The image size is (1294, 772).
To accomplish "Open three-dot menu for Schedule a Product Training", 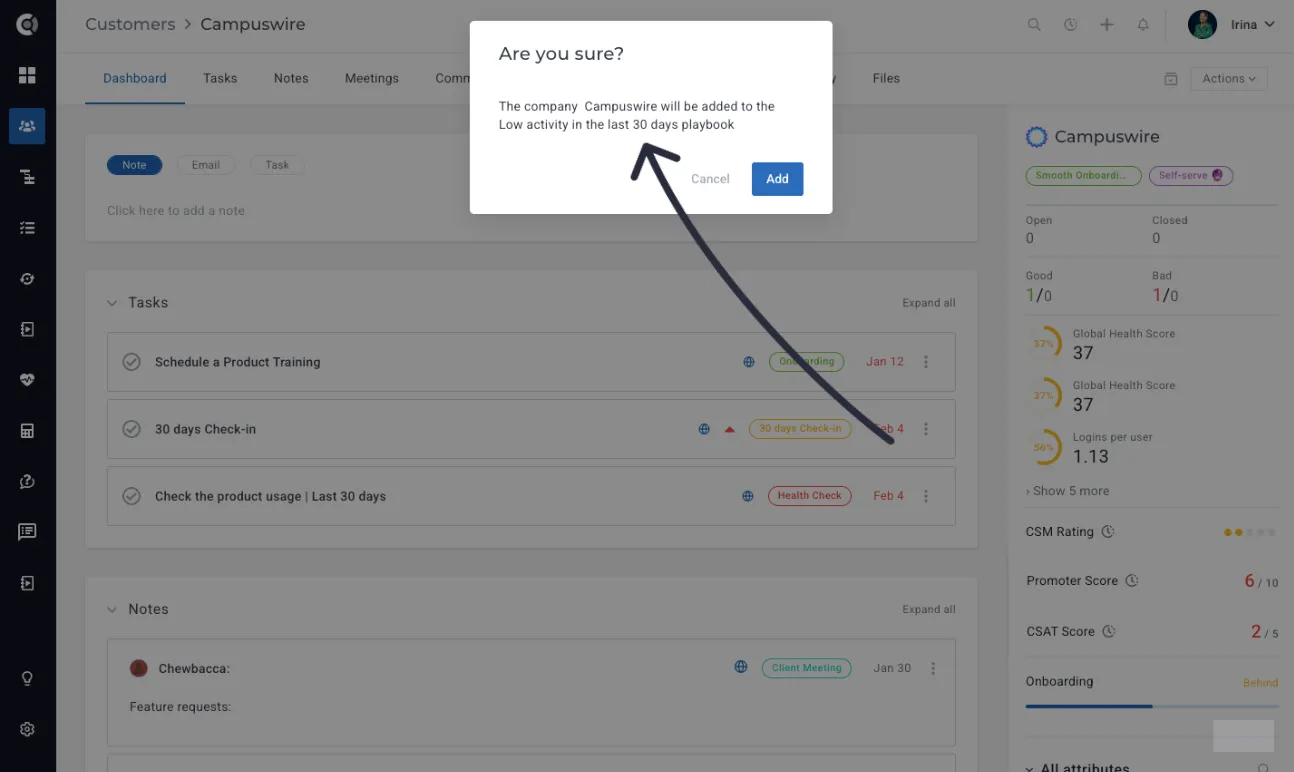I will tap(926, 362).
